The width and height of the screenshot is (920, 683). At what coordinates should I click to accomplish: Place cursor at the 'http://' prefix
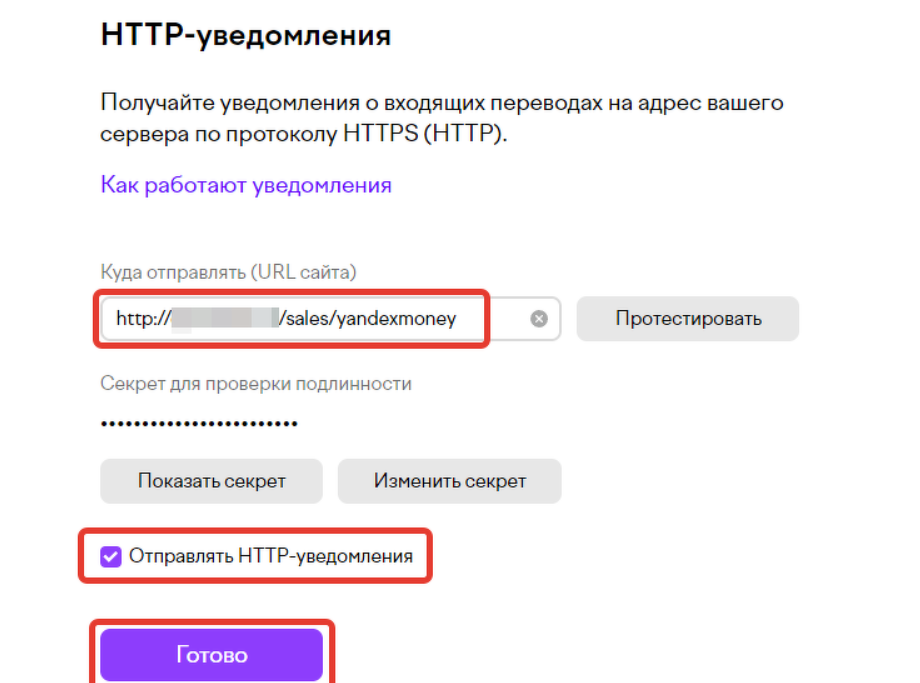pos(143,319)
